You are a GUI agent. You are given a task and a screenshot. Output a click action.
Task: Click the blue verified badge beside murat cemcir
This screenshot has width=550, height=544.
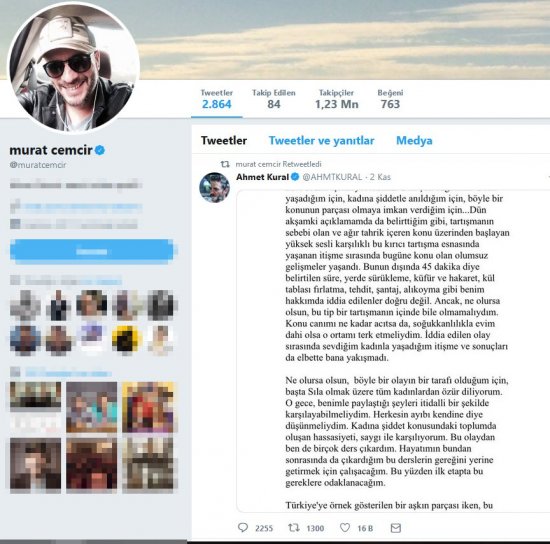tap(100, 150)
